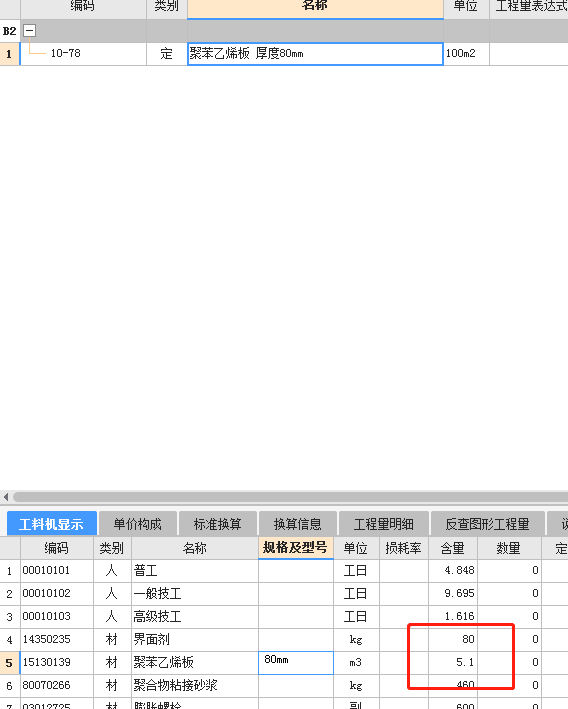The image size is (568, 709).
Task: Click the 80mm specification input field
Action: 296,663
